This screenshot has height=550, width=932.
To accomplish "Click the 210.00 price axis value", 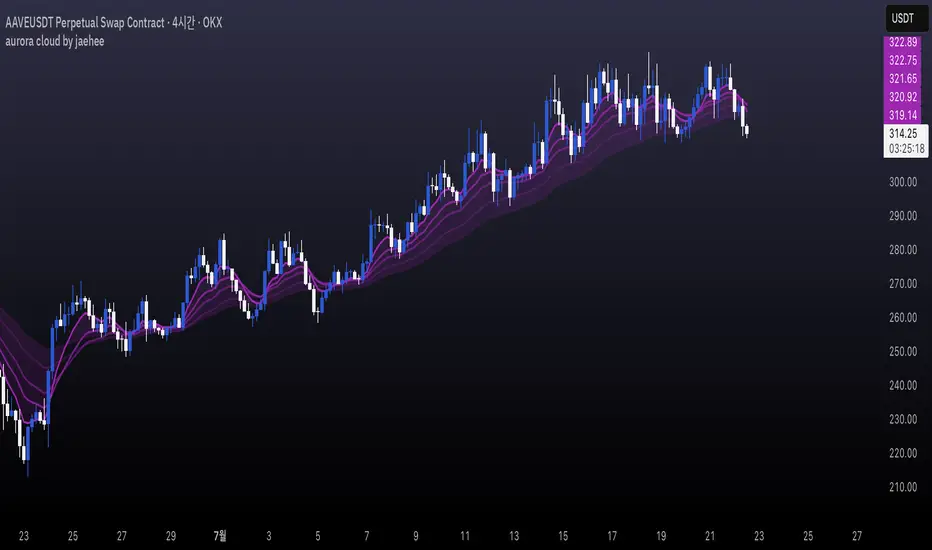I will [903, 487].
